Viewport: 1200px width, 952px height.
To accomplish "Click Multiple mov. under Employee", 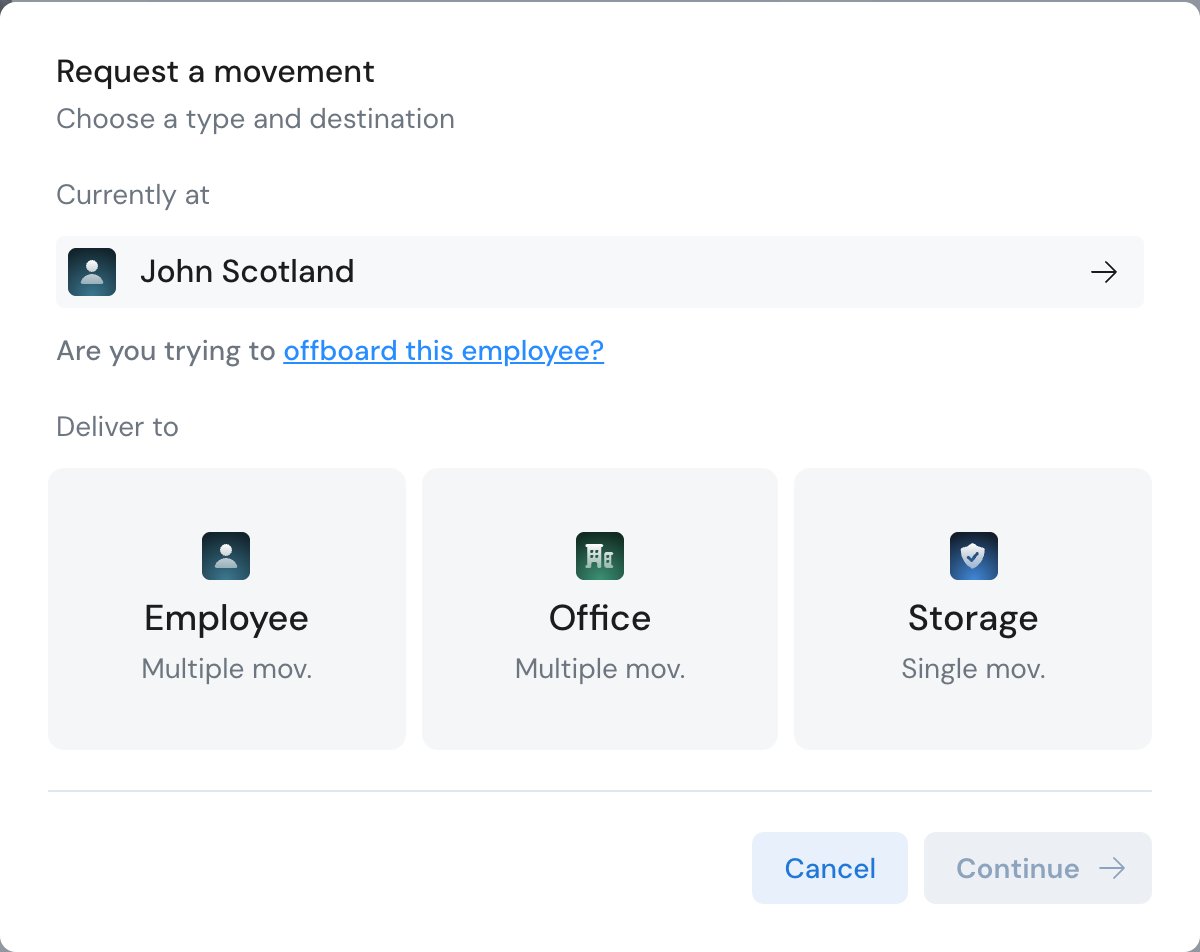I will (x=227, y=669).
